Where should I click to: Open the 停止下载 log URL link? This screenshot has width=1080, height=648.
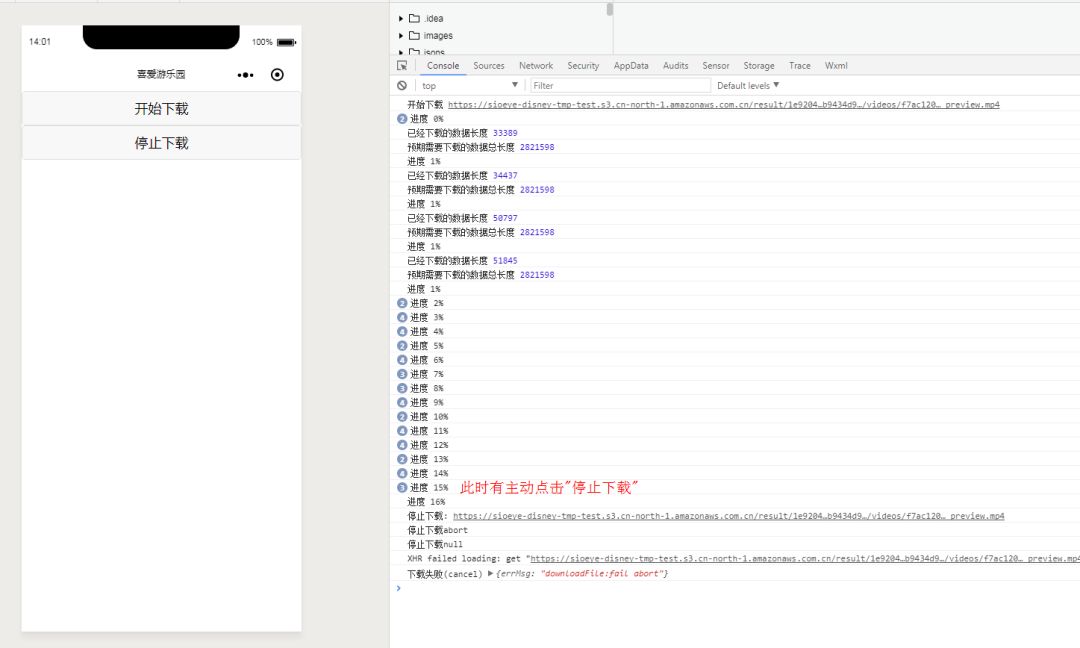[x=729, y=516]
